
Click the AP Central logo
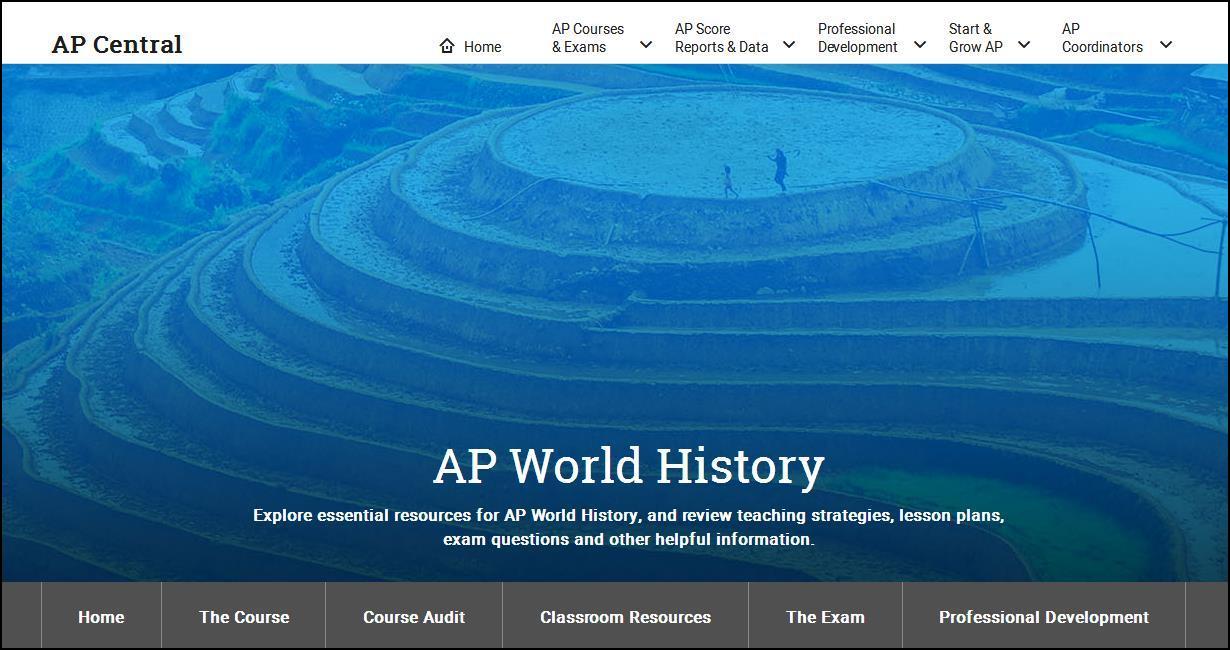click(x=117, y=44)
